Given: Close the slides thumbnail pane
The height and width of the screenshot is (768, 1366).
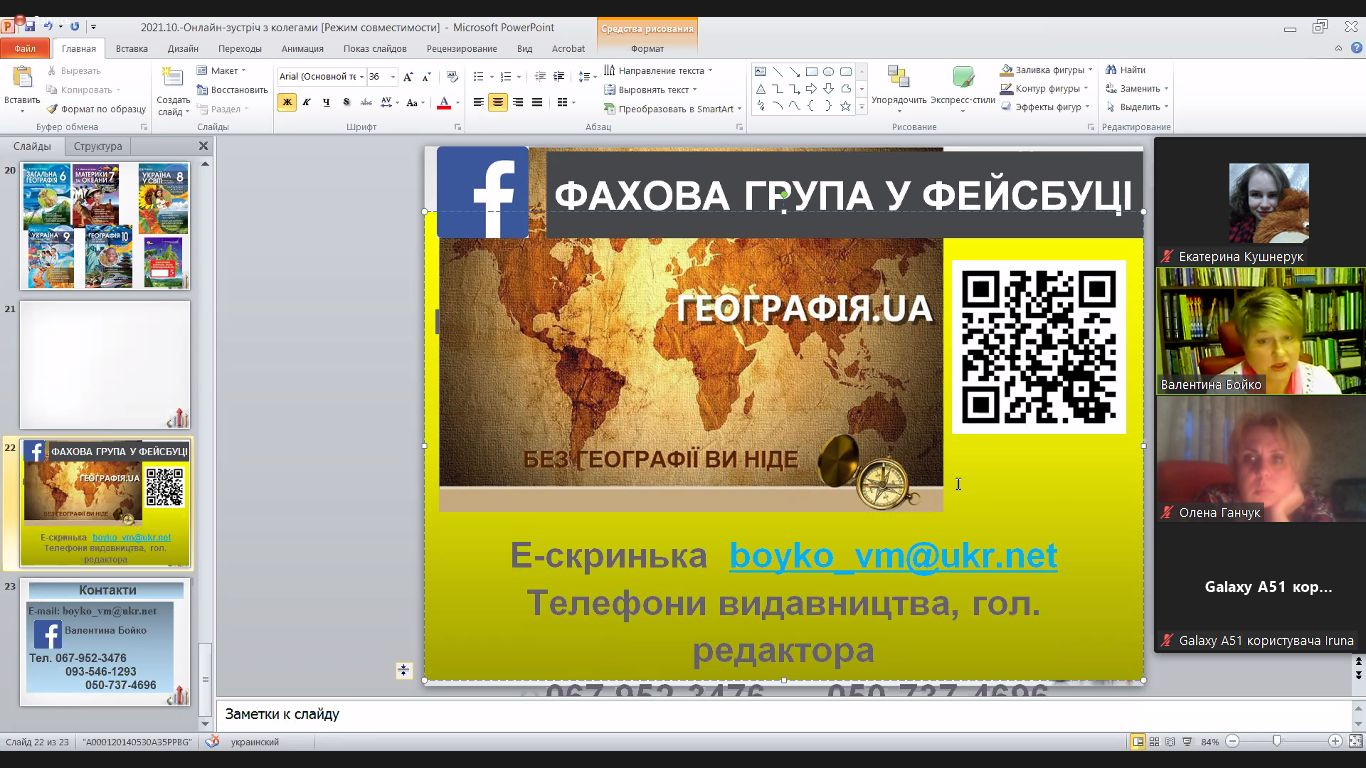Looking at the screenshot, I should pos(203,146).
